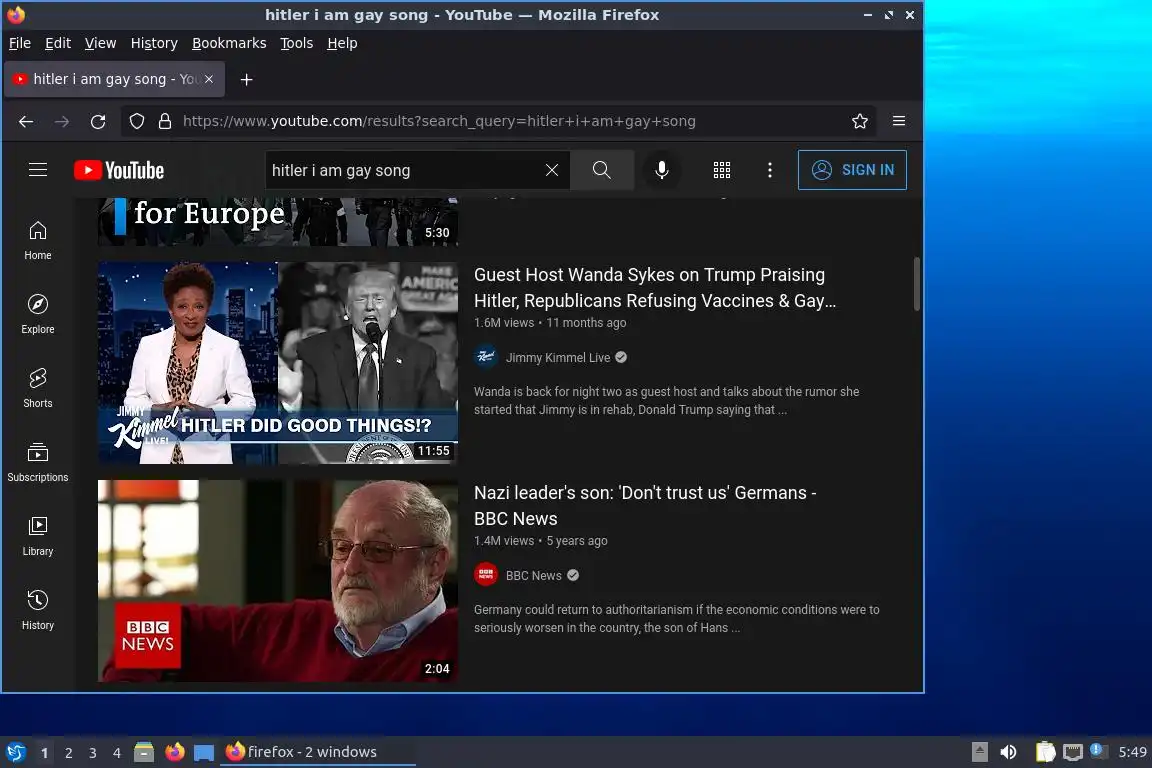Screen dimensions: 1152x768
Task: Visit the Jimmy Kimmel Live channel name
Action: pyautogui.click(x=558, y=357)
